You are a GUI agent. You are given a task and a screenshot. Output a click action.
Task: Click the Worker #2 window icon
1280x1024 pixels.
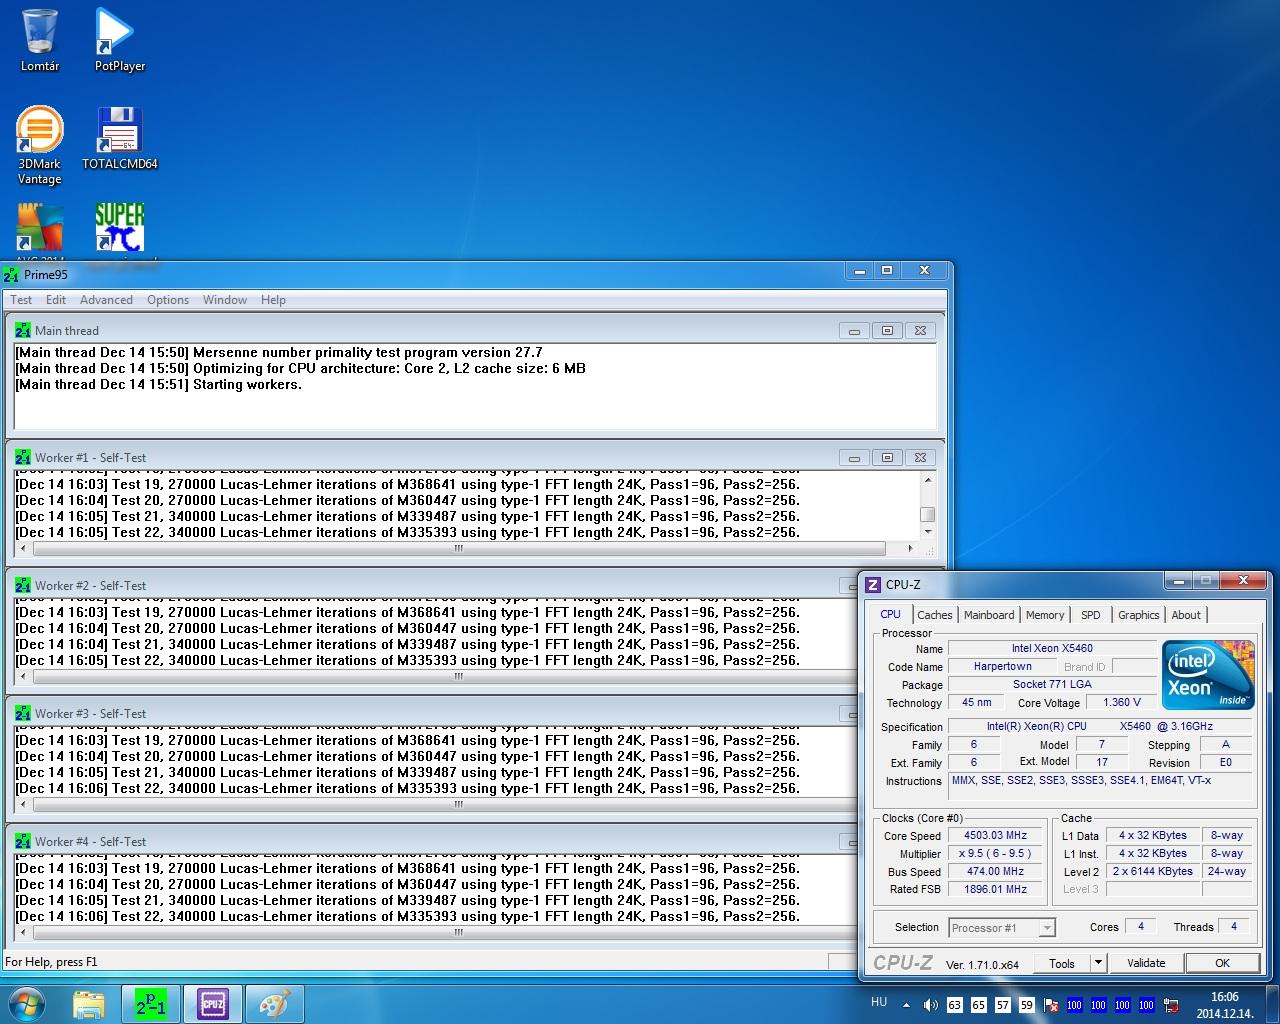[23, 585]
